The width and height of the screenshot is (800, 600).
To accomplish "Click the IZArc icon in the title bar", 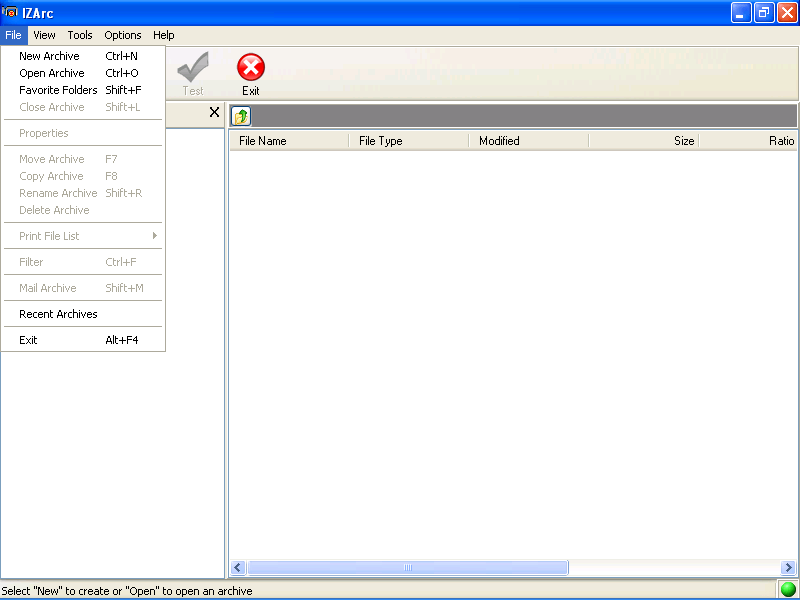I will pyautogui.click(x=11, y=13).
